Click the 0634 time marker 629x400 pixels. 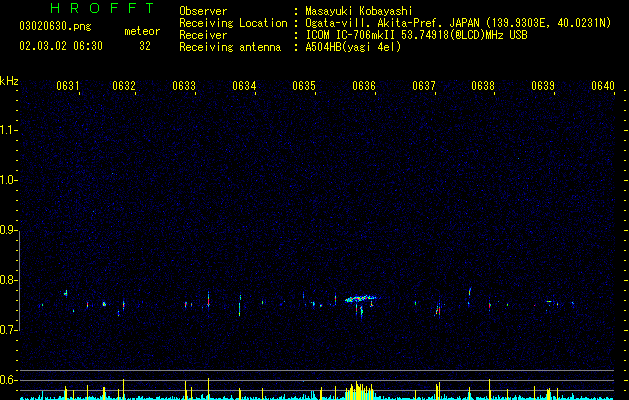[x=244, y=86]
